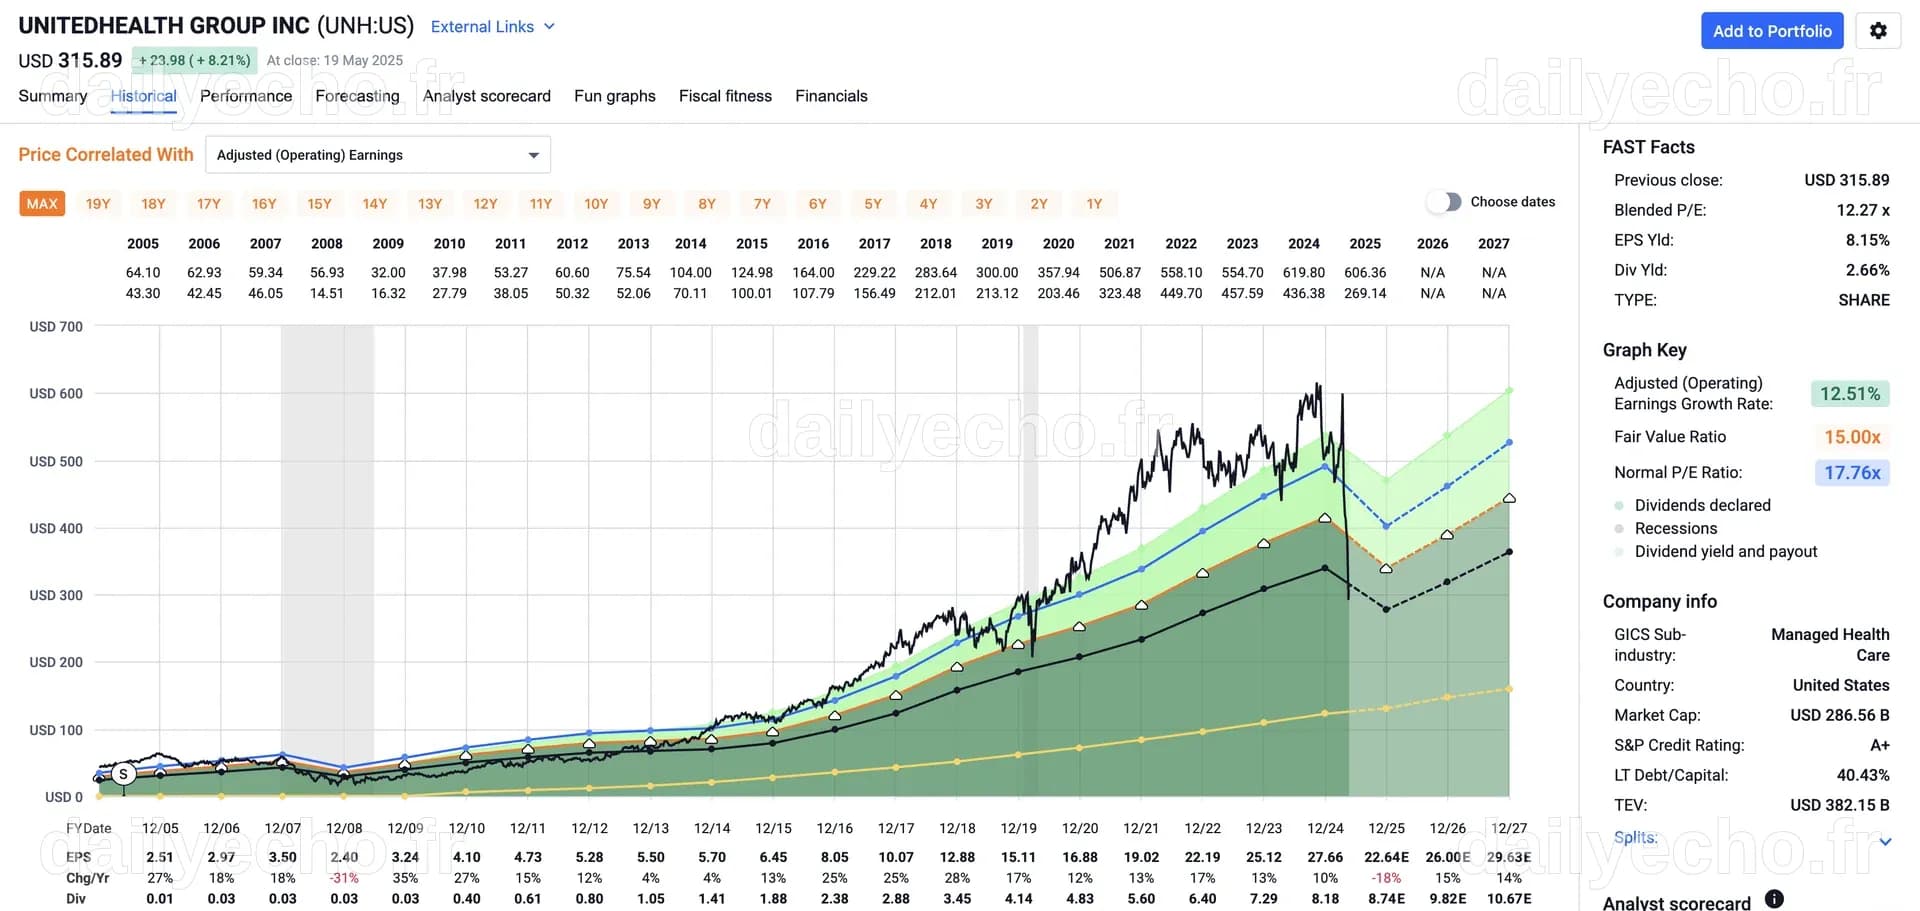Click the 2025 high price 606.36
Screen dimensions: 1920x911
(1365, 273)
